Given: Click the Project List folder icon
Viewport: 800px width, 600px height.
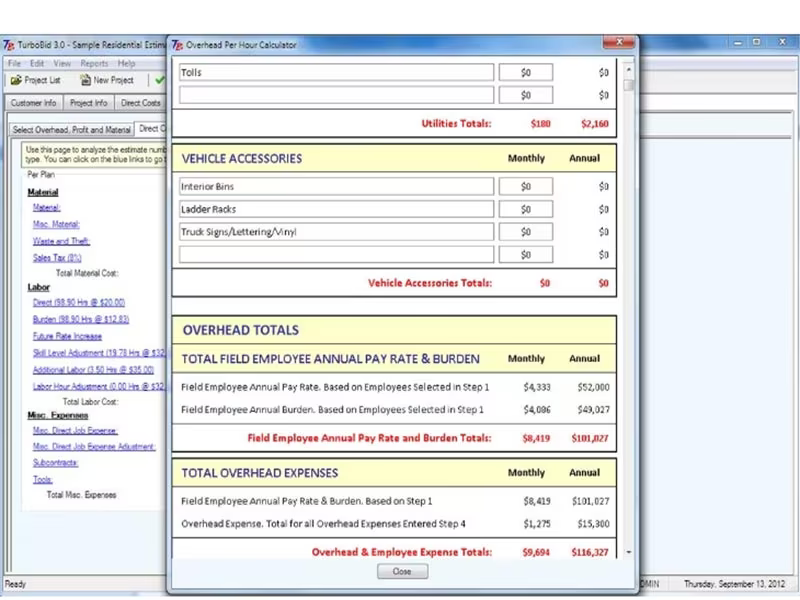Looking at the screenshot, I should point(16,80).
